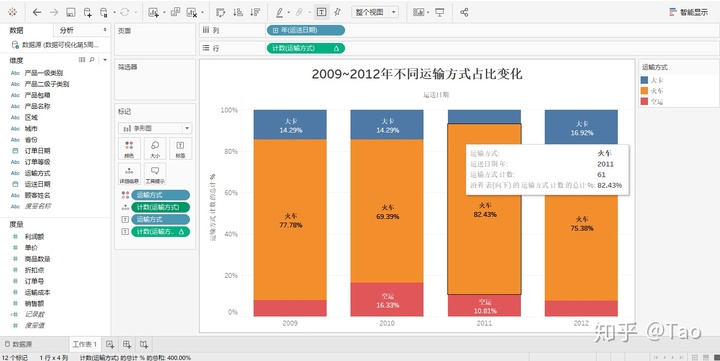The image size is (720, 361).
Task: Enter presentation mode icon
Action: (440, 12)
